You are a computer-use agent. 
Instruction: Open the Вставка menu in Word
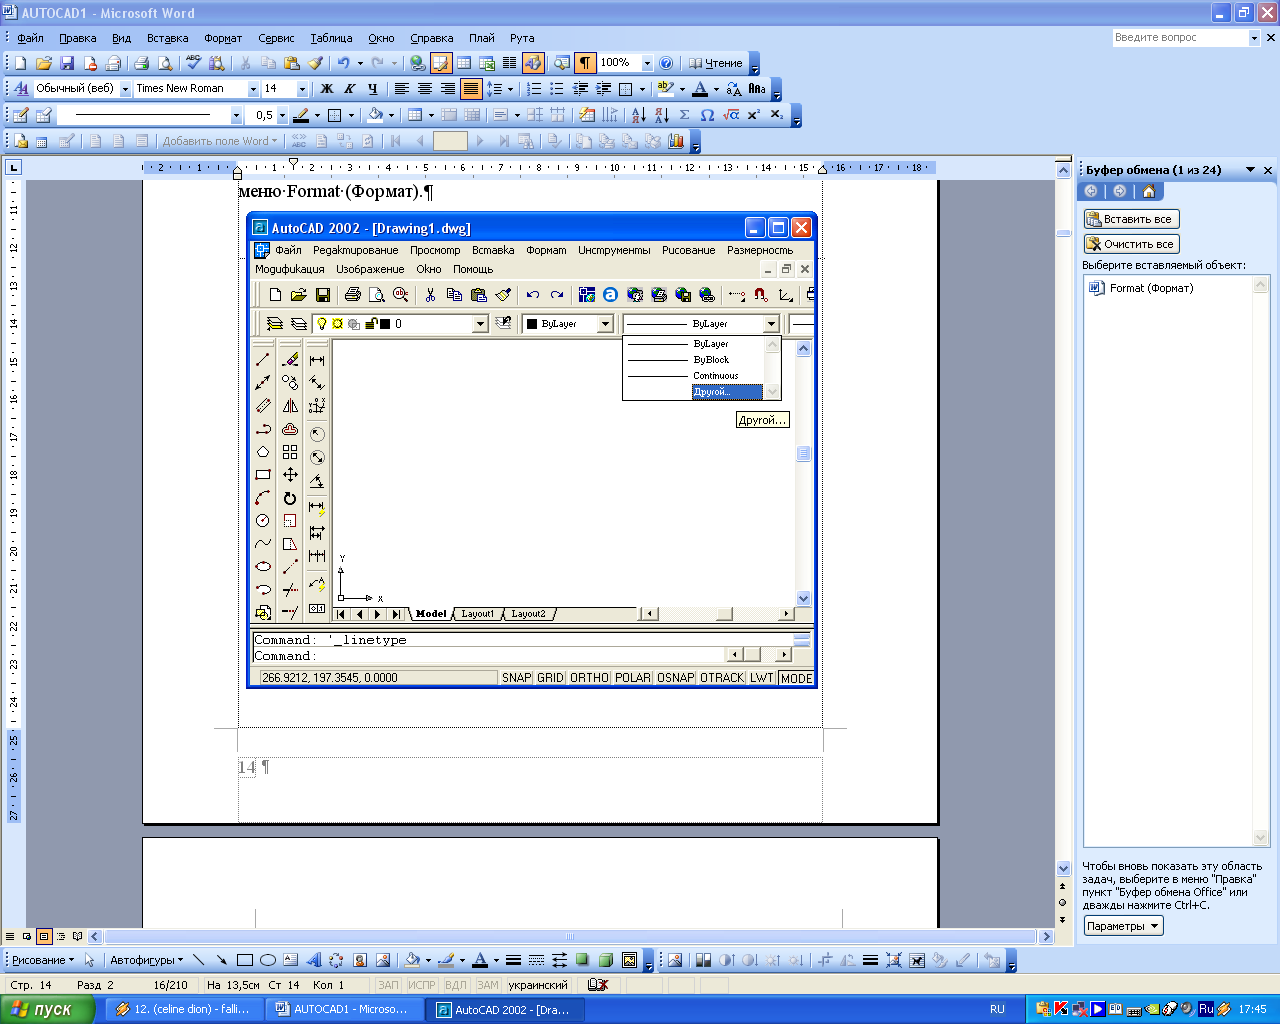pos(167,38)
